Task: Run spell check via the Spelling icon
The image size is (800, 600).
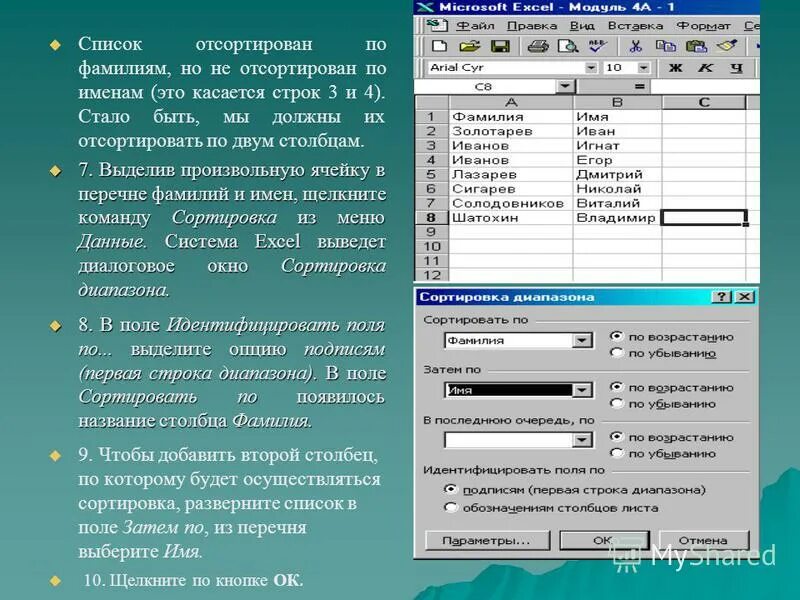Action: click(596, 46)
